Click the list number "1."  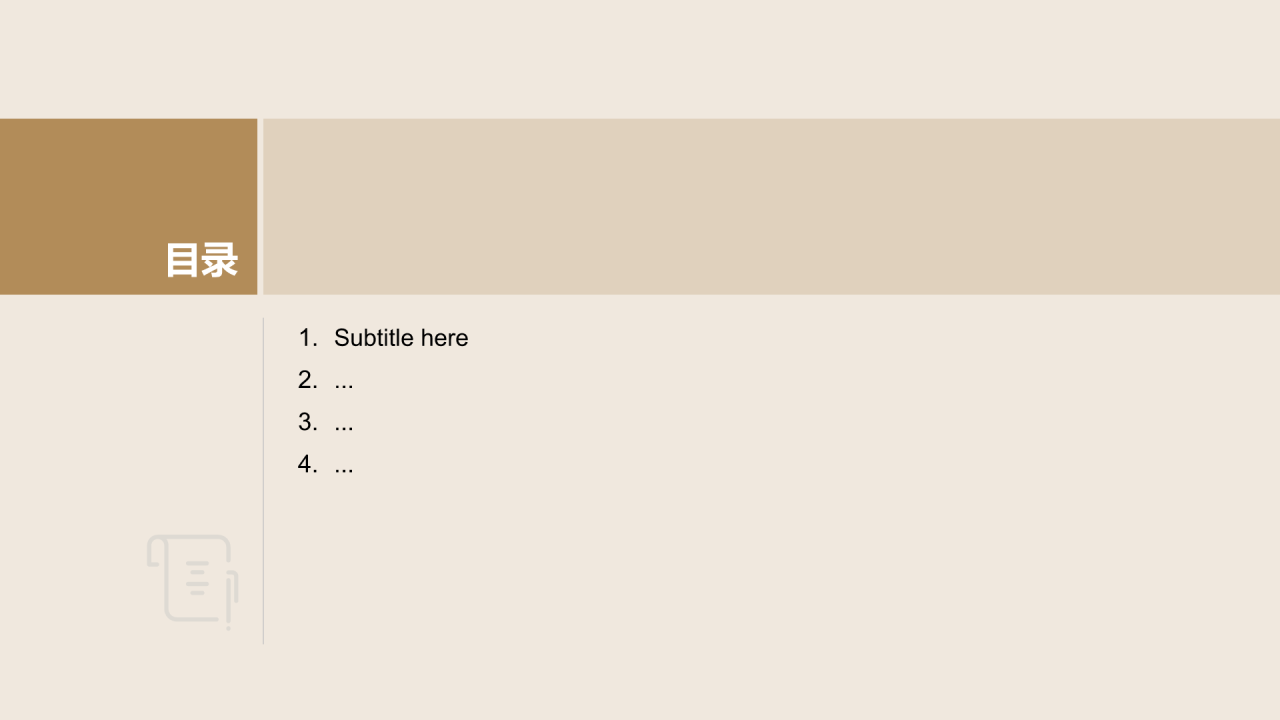[308, 338]
